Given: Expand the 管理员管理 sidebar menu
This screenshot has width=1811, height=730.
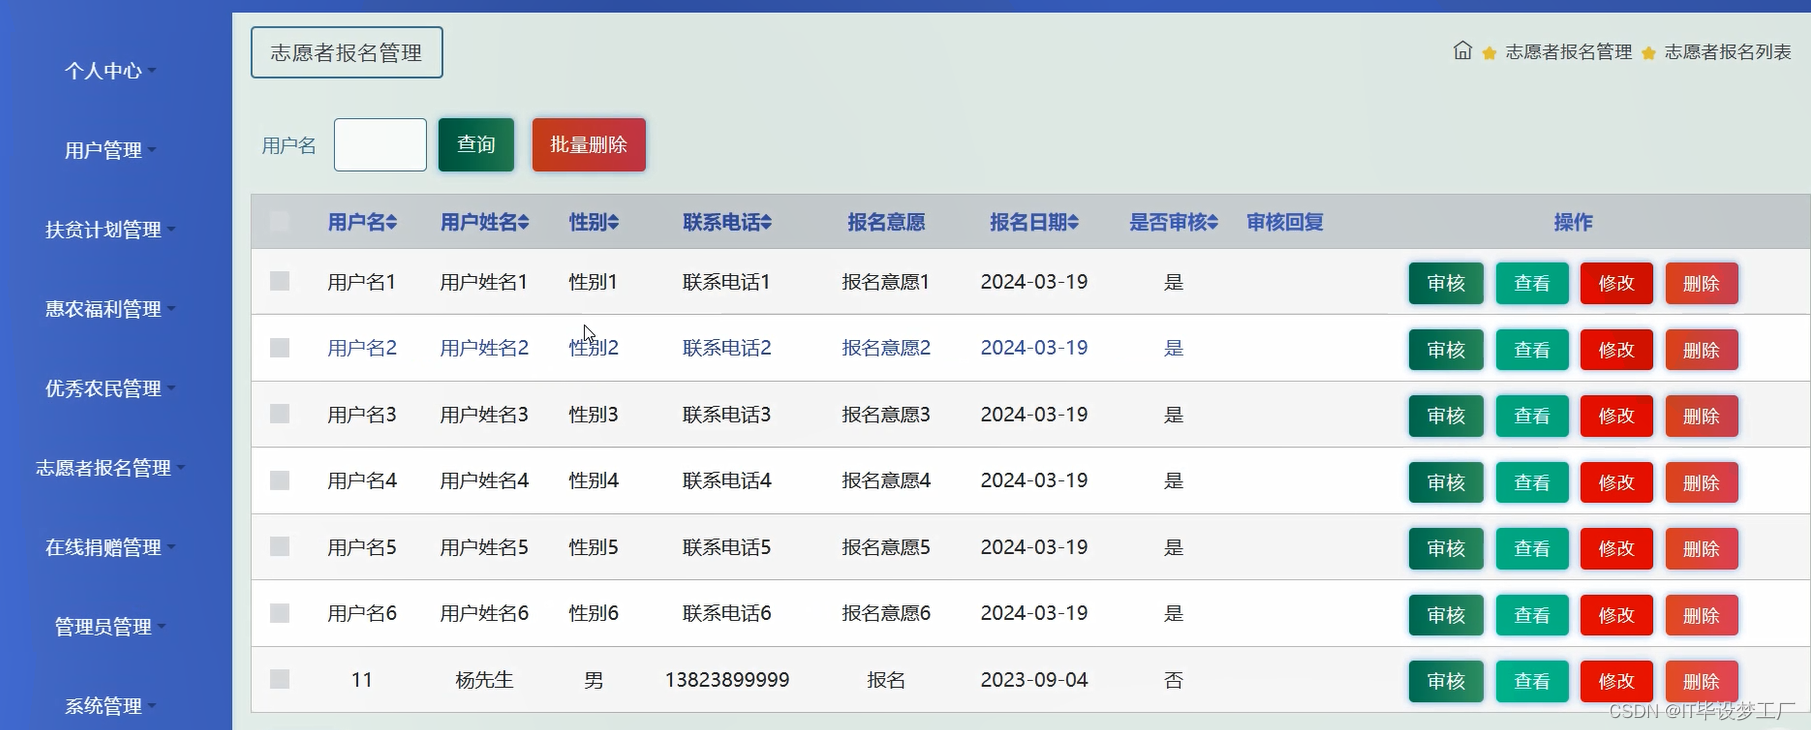Looking at the screenshot, I should (110, 627).
